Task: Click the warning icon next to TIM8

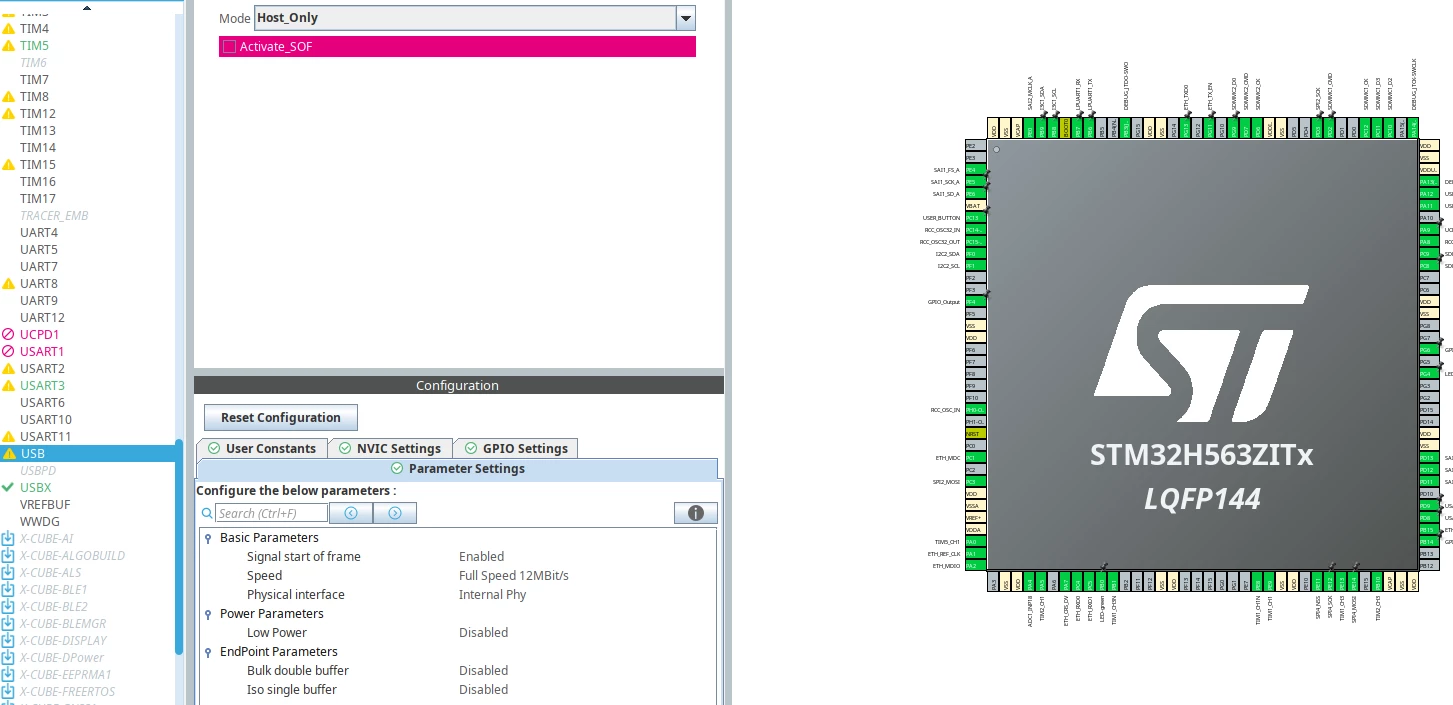Action: [9, 97]
